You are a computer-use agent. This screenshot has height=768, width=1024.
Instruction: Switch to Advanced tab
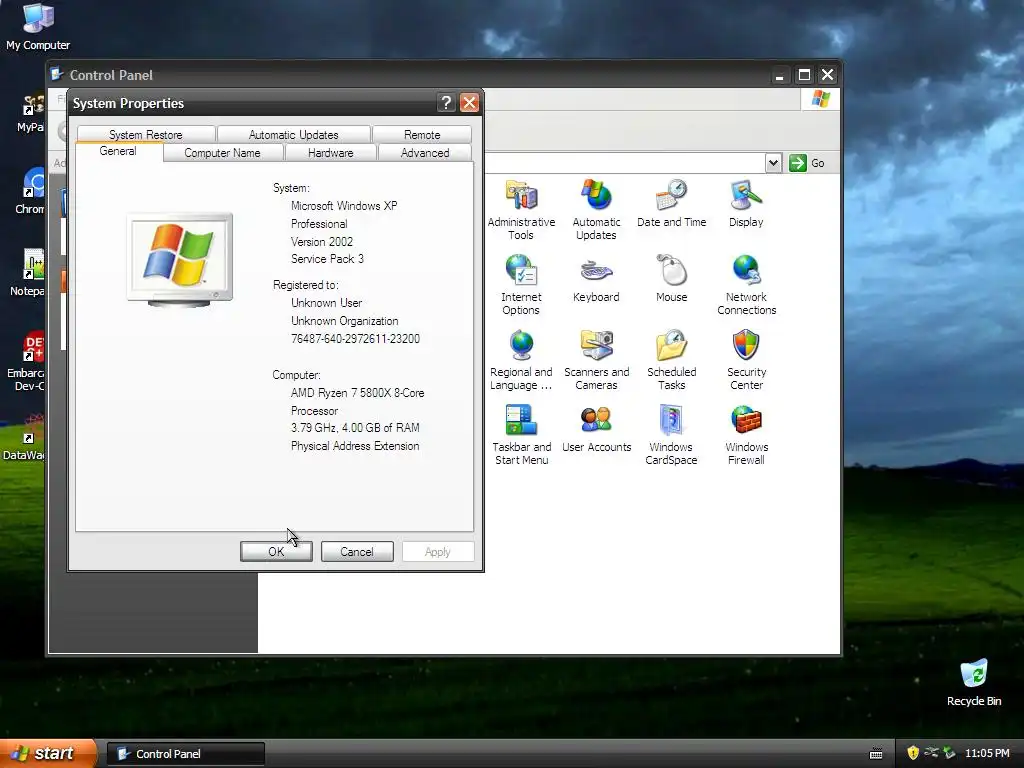tap(424, 153)
